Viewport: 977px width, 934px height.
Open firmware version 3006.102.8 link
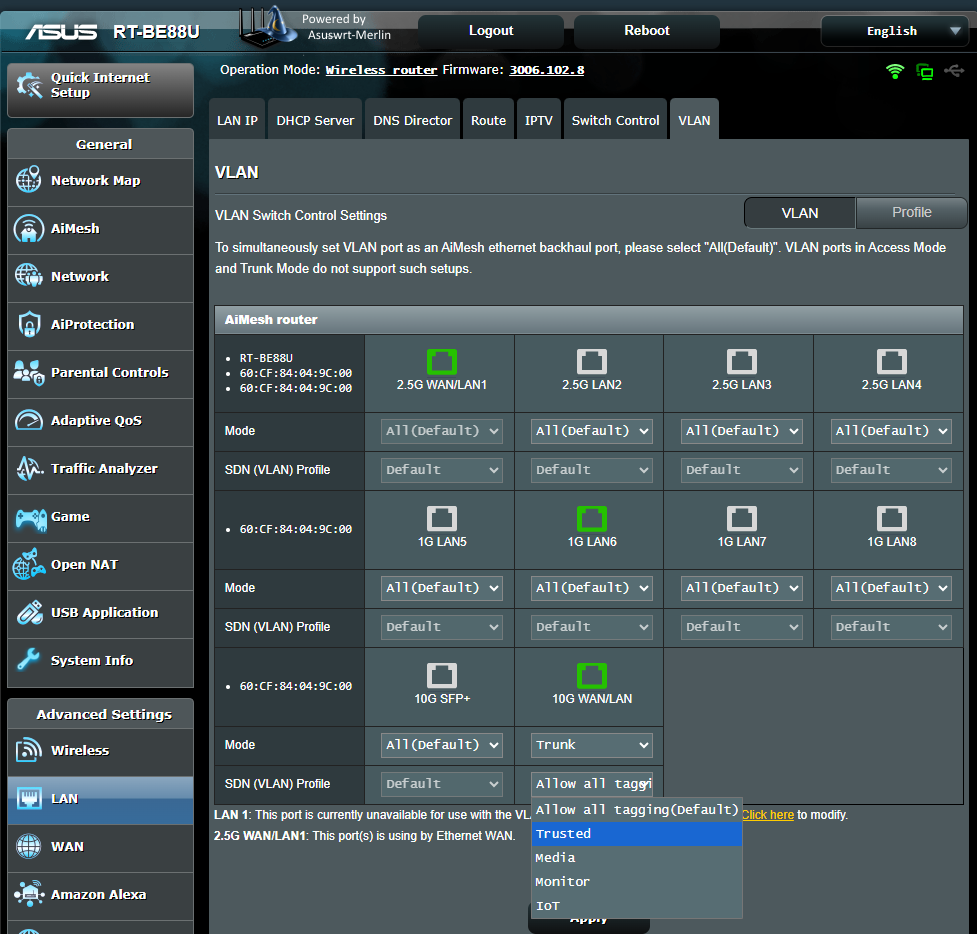click(x=546, y=70)
